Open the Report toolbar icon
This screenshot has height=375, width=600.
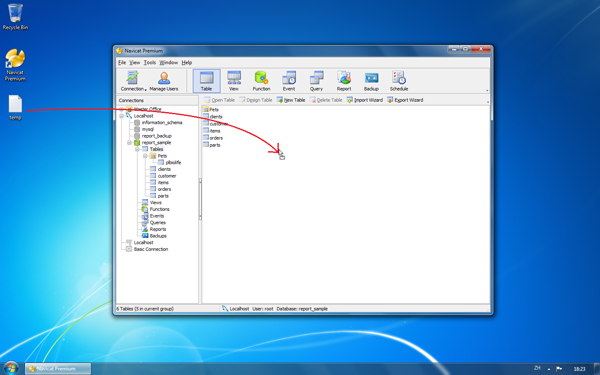click(344, 81)
